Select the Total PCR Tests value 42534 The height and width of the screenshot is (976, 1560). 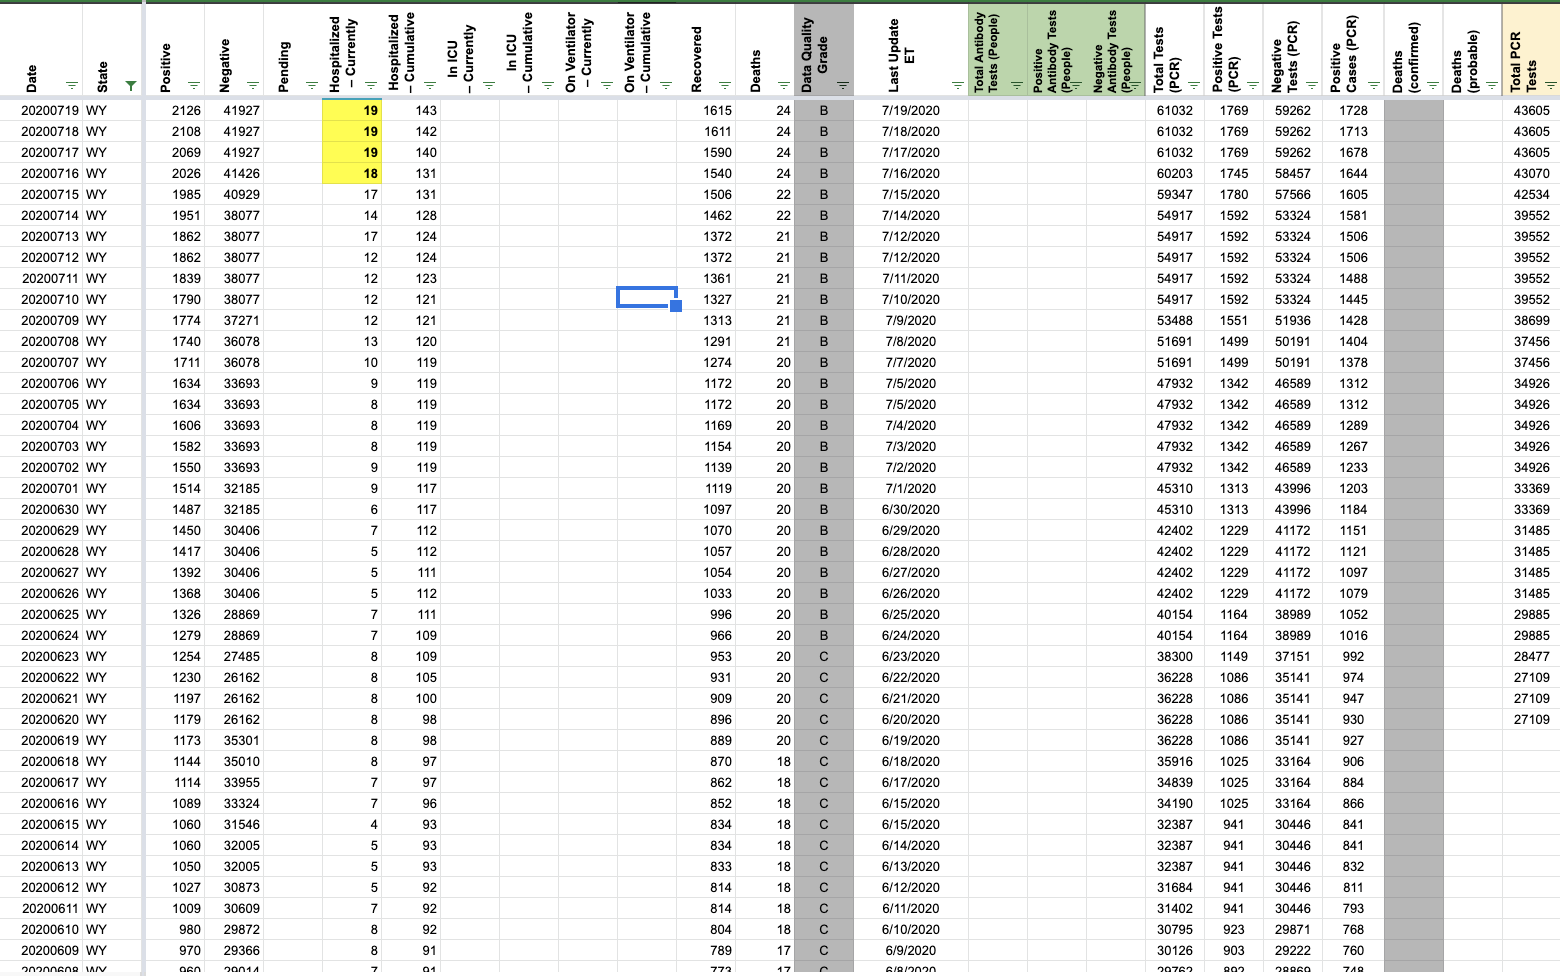pyautogui.click(x=1531, y=194)
